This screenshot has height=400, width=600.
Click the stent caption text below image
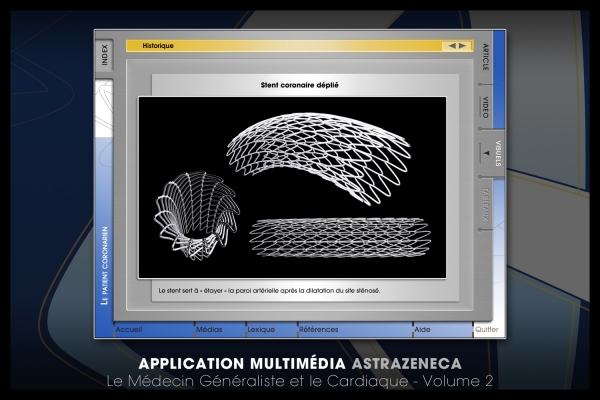[x=270, y=290]
